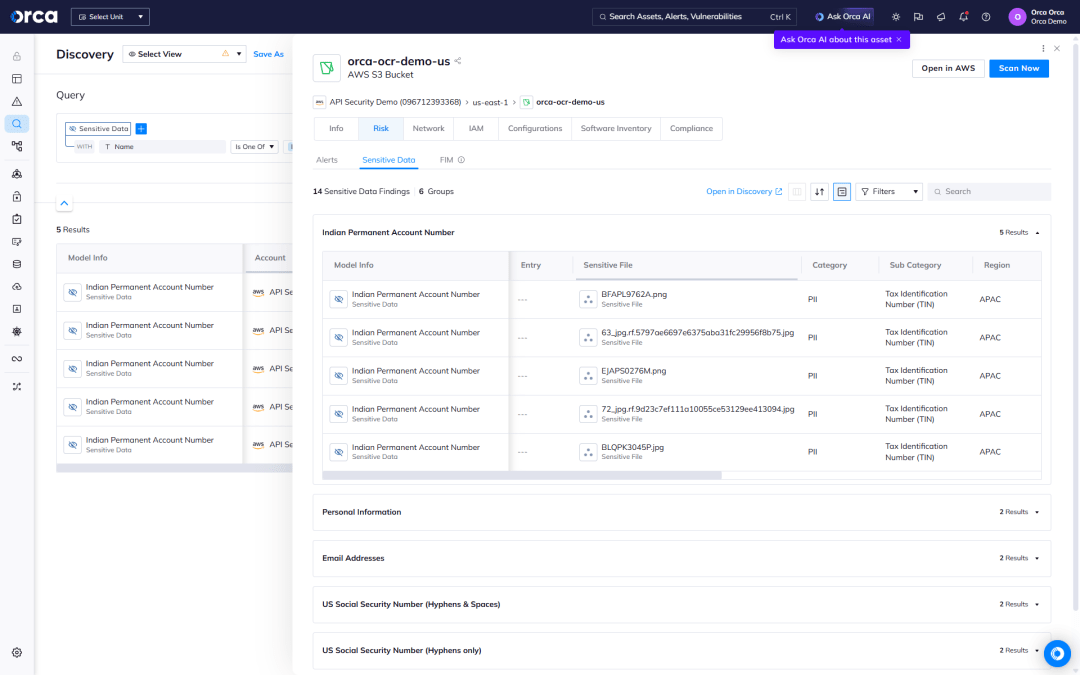Collapse the query panel chevron
Image resolution: width=1080 pixels, height=675 pixels.
pyautogui.click(x=64, y=203)
